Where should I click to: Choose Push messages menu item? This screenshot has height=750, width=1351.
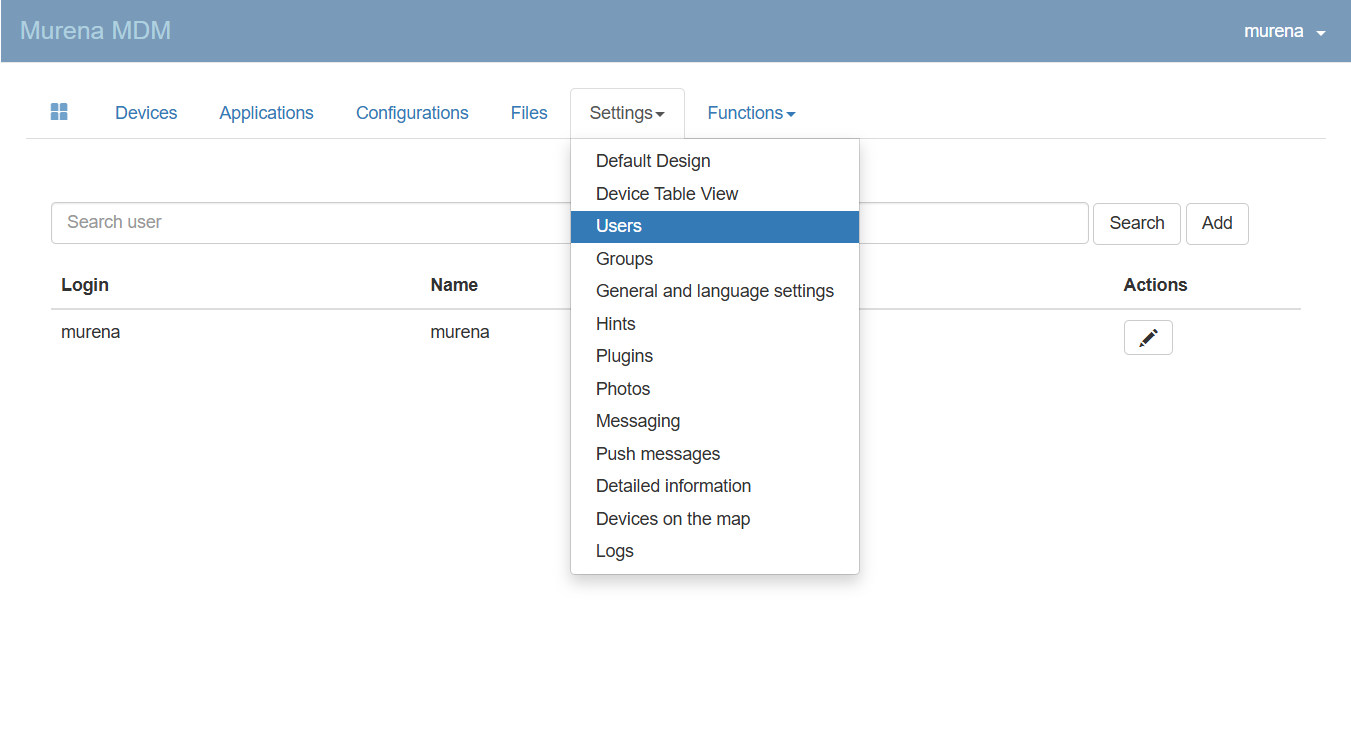(657, 454)
